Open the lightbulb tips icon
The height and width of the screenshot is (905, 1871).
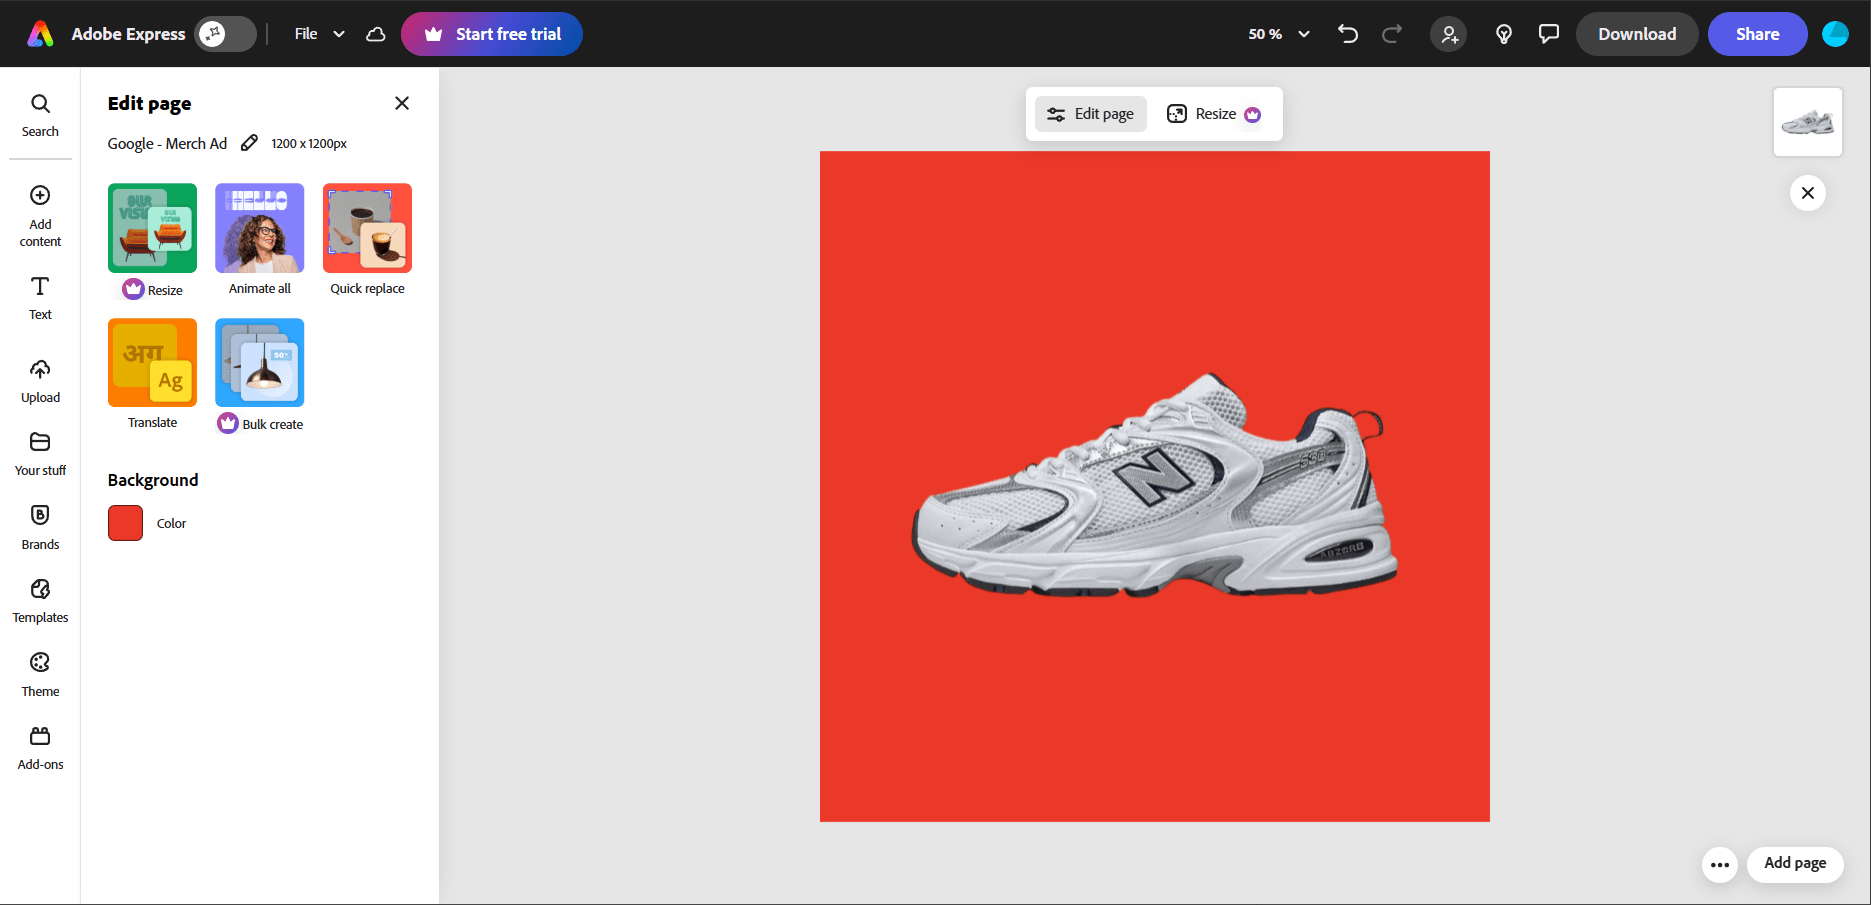click(x=1503, y=34)
